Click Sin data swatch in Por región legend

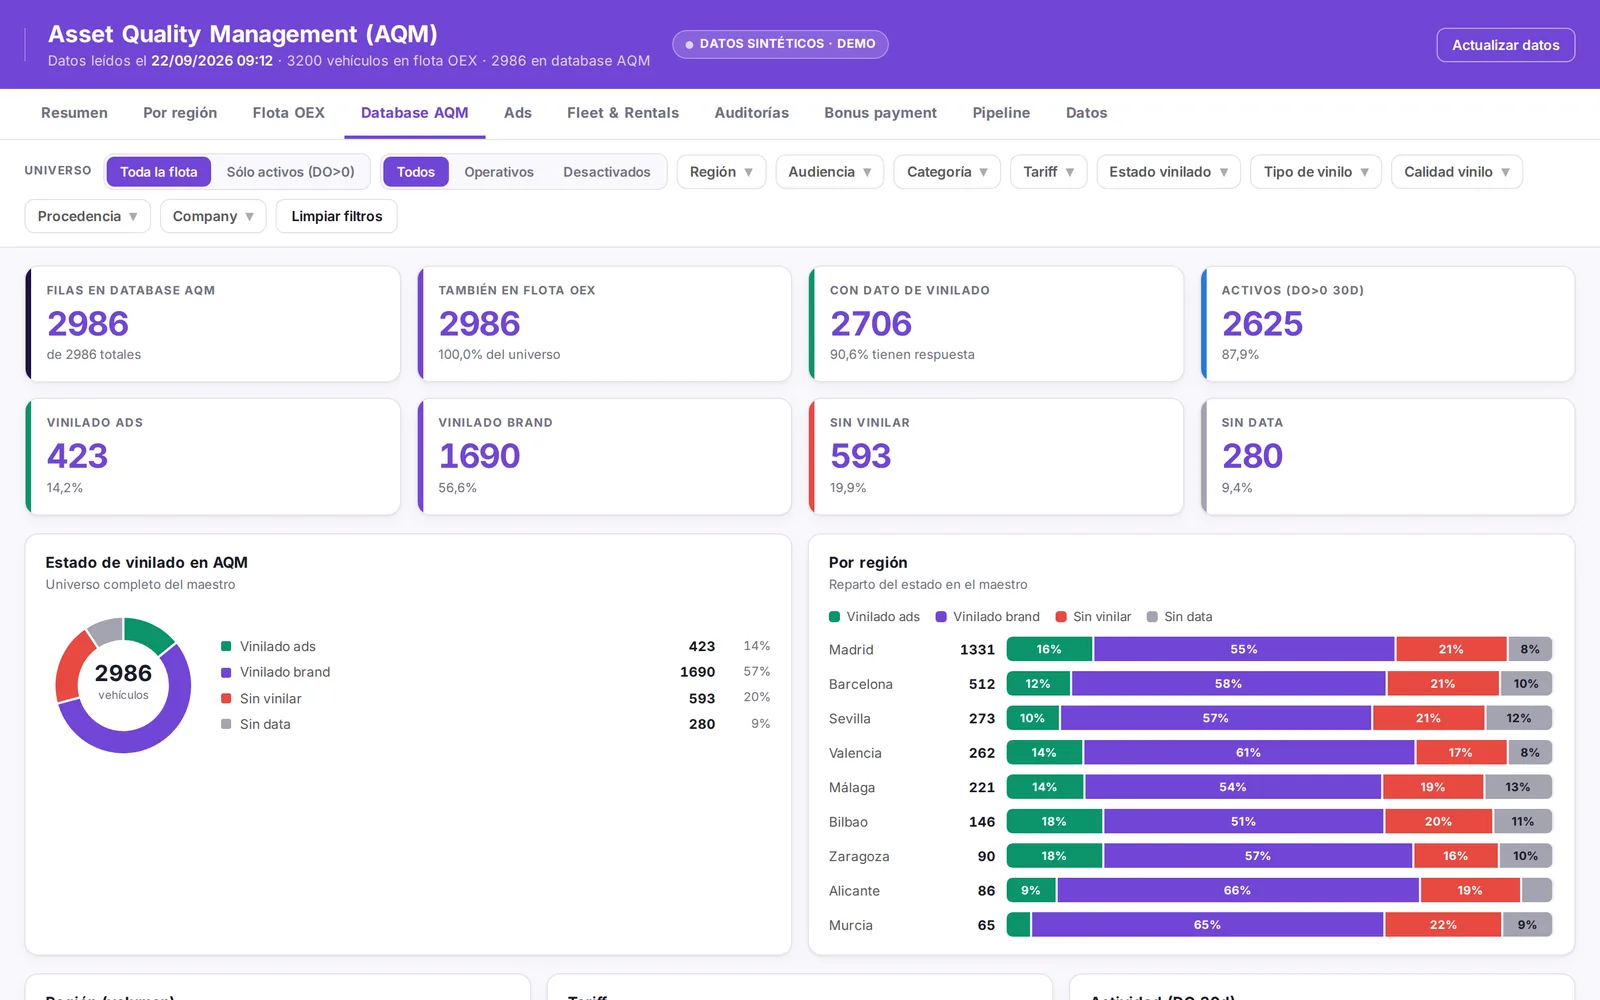[1152, 617]
